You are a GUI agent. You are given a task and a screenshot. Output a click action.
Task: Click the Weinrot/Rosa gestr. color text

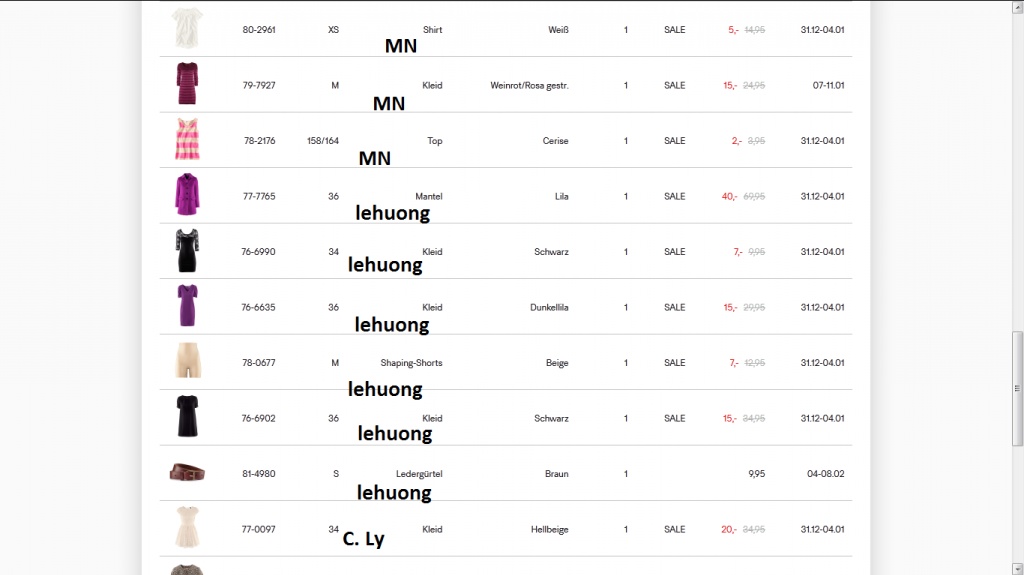tap(529, 86)
